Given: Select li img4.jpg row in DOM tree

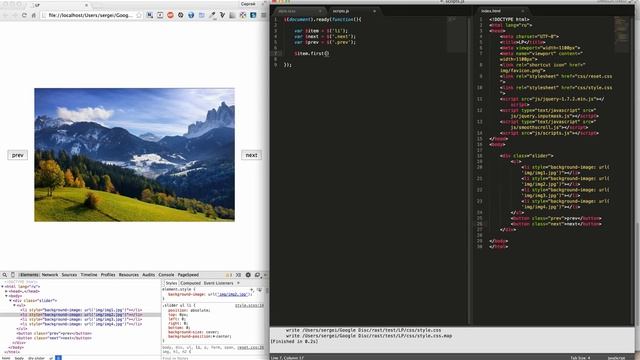Looking at the screenshot, I should click(x=81, y=324).
